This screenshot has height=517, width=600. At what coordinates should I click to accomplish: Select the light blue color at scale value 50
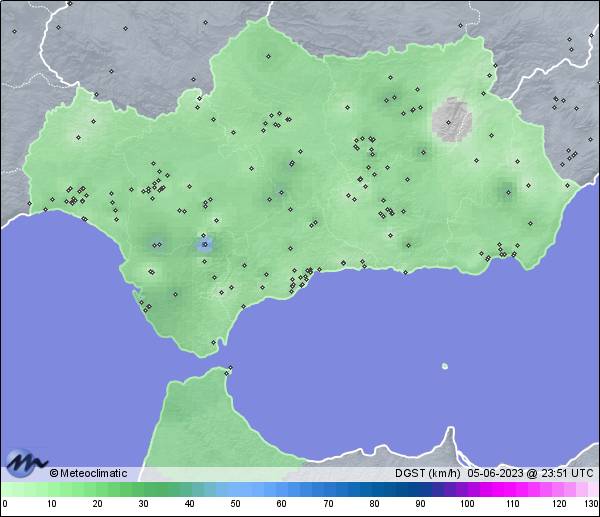point(235,489)
